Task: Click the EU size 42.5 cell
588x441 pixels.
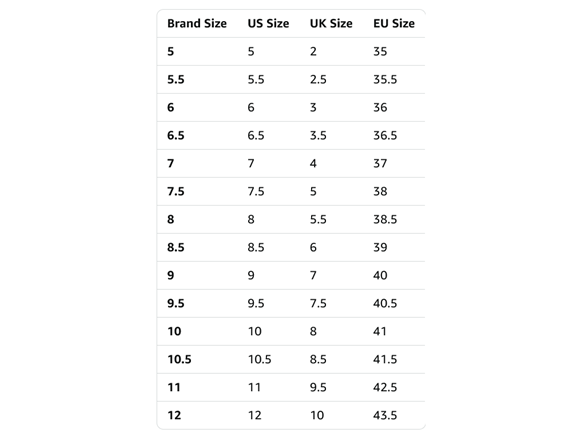Action: (x=385, y=387)
